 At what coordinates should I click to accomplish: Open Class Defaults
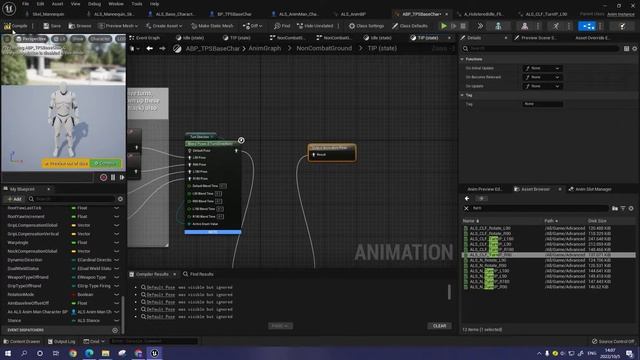coord(410,26)
